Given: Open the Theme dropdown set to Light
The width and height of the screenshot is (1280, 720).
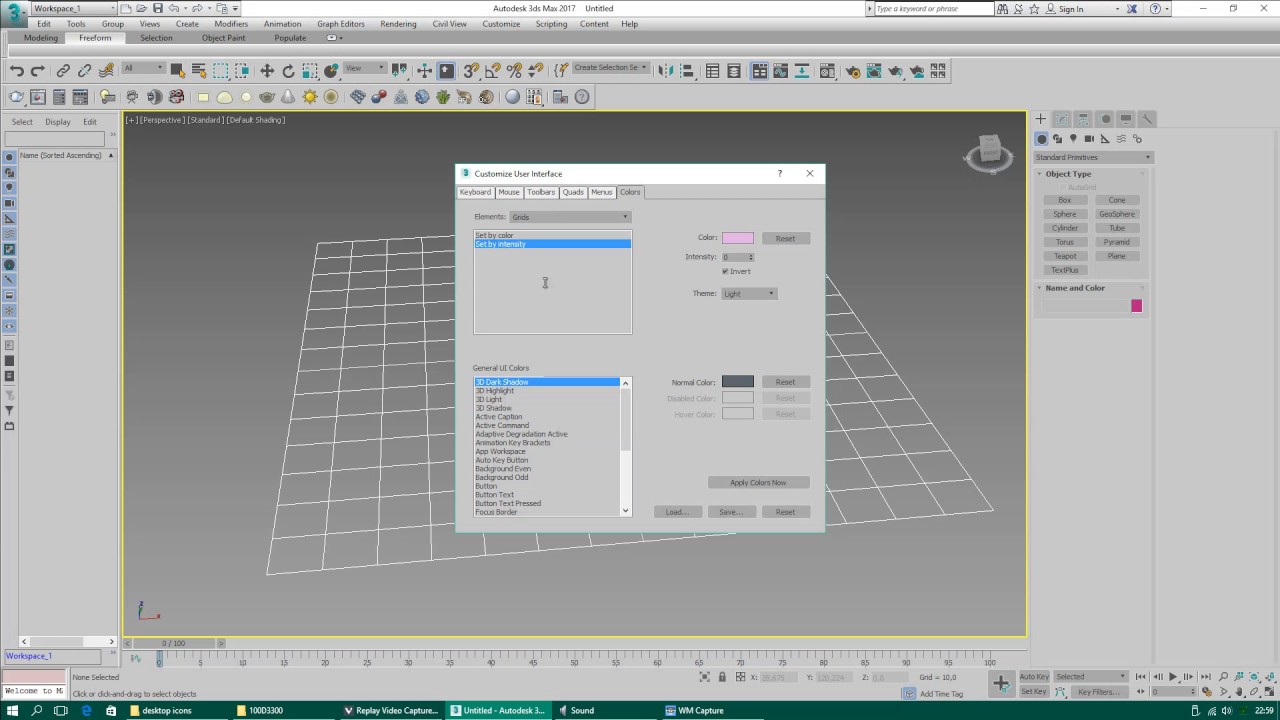Looking at the screenshot, I should click(x=749, y=293).
